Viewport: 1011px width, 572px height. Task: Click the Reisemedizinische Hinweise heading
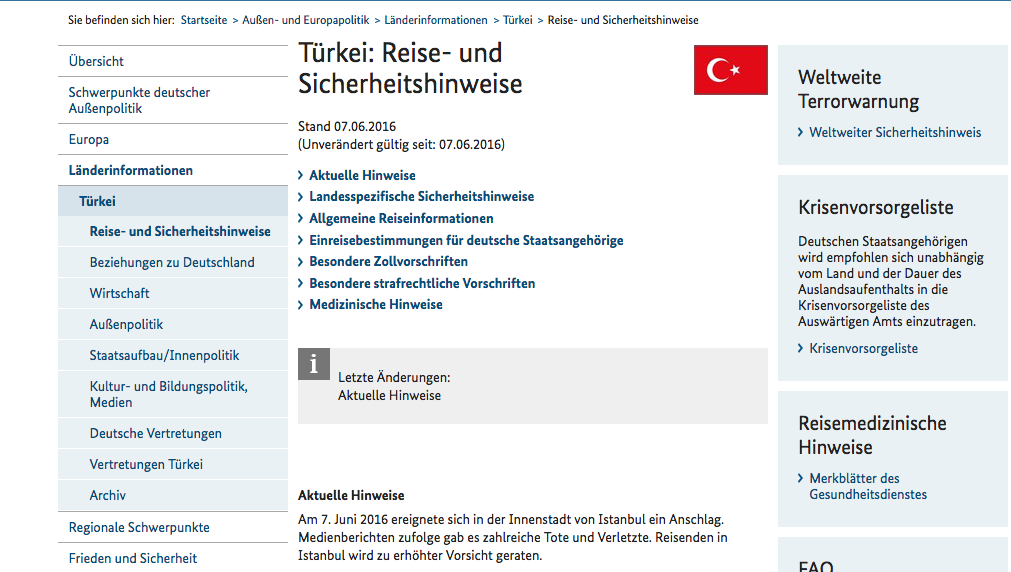pyautogui.click(x=872, y=435)
